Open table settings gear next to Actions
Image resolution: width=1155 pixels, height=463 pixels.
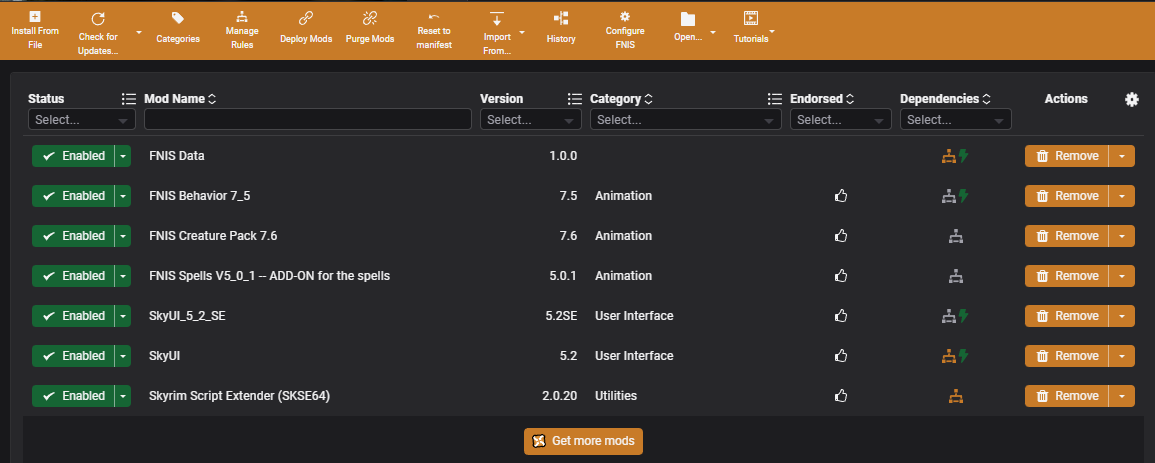[1132, 99]
